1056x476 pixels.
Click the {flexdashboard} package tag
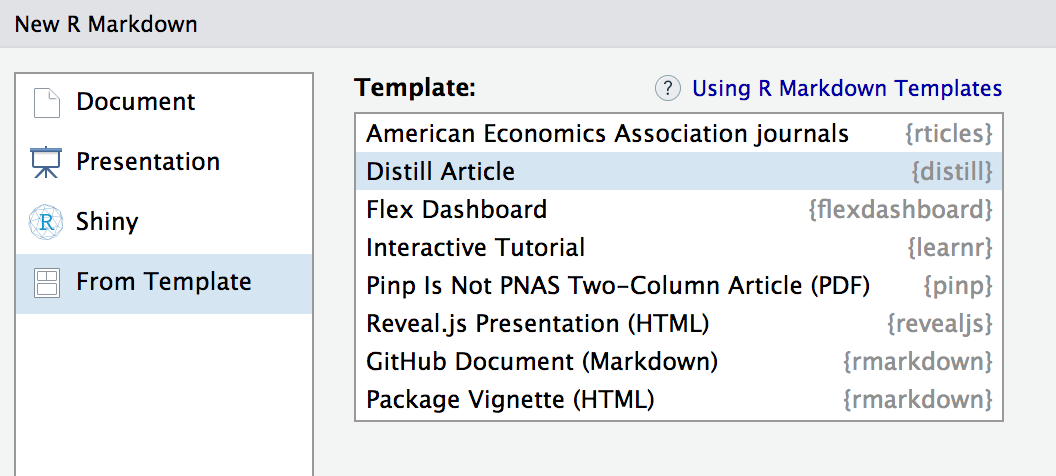click(x=900, y=210)
